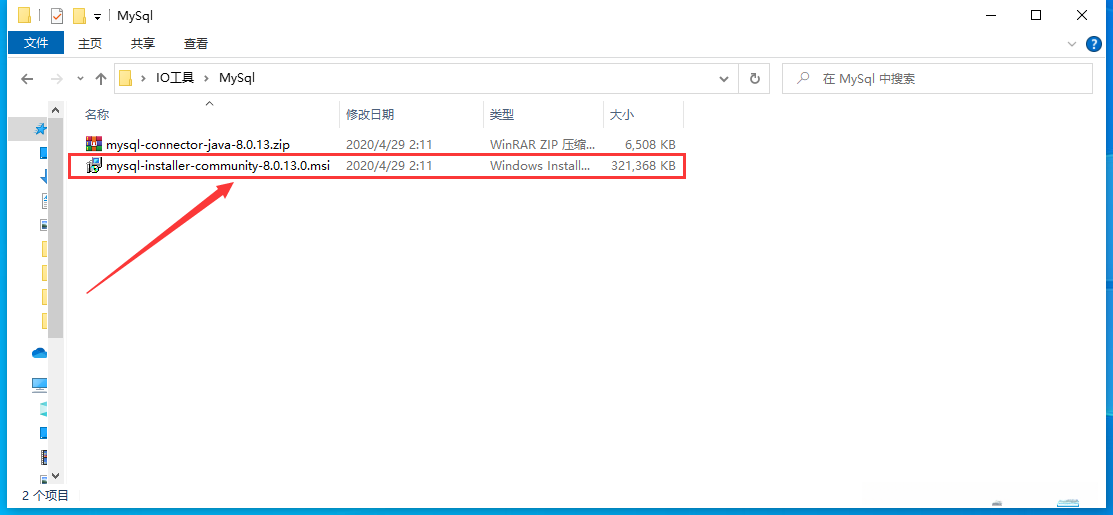Open Help via blue question mark icon

[1095, 44]
